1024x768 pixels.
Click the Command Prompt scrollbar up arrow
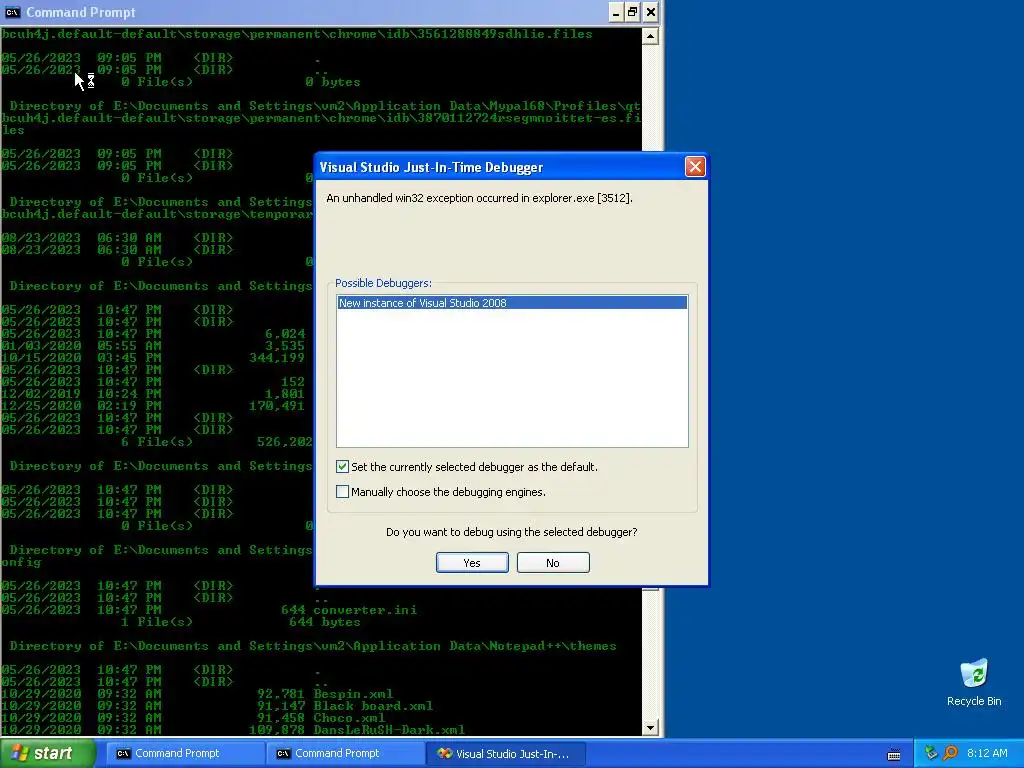(x=650, y=36)
